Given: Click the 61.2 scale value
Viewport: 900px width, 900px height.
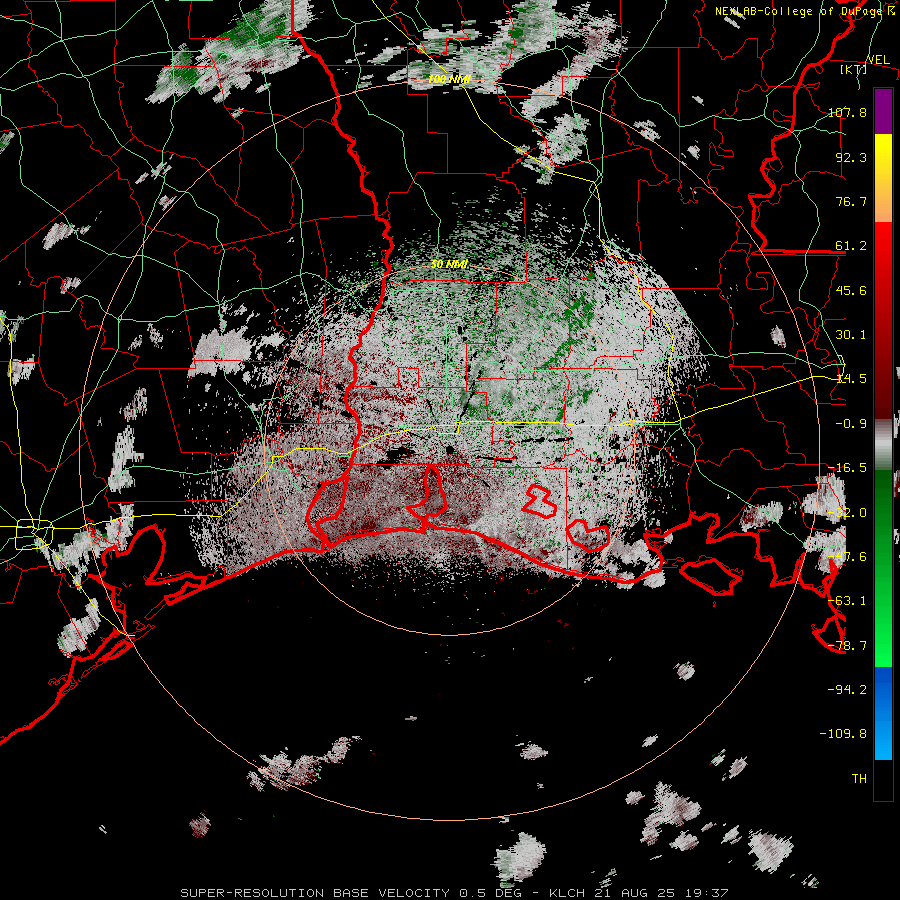Looking at the screenshot, I should coord(851,246).
